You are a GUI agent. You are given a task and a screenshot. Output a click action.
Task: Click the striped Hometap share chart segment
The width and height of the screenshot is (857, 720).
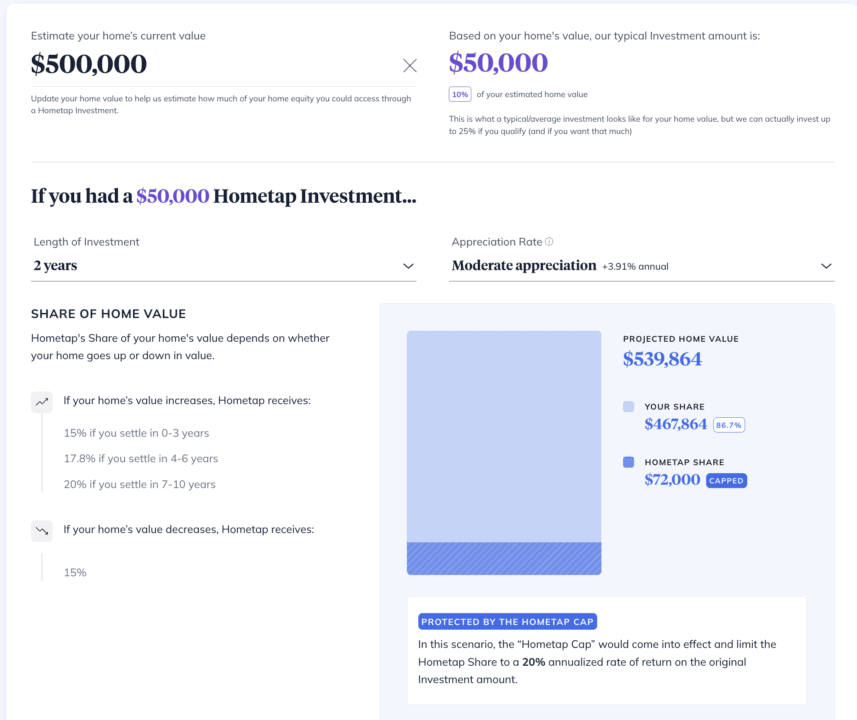click(x=503, y=558)
